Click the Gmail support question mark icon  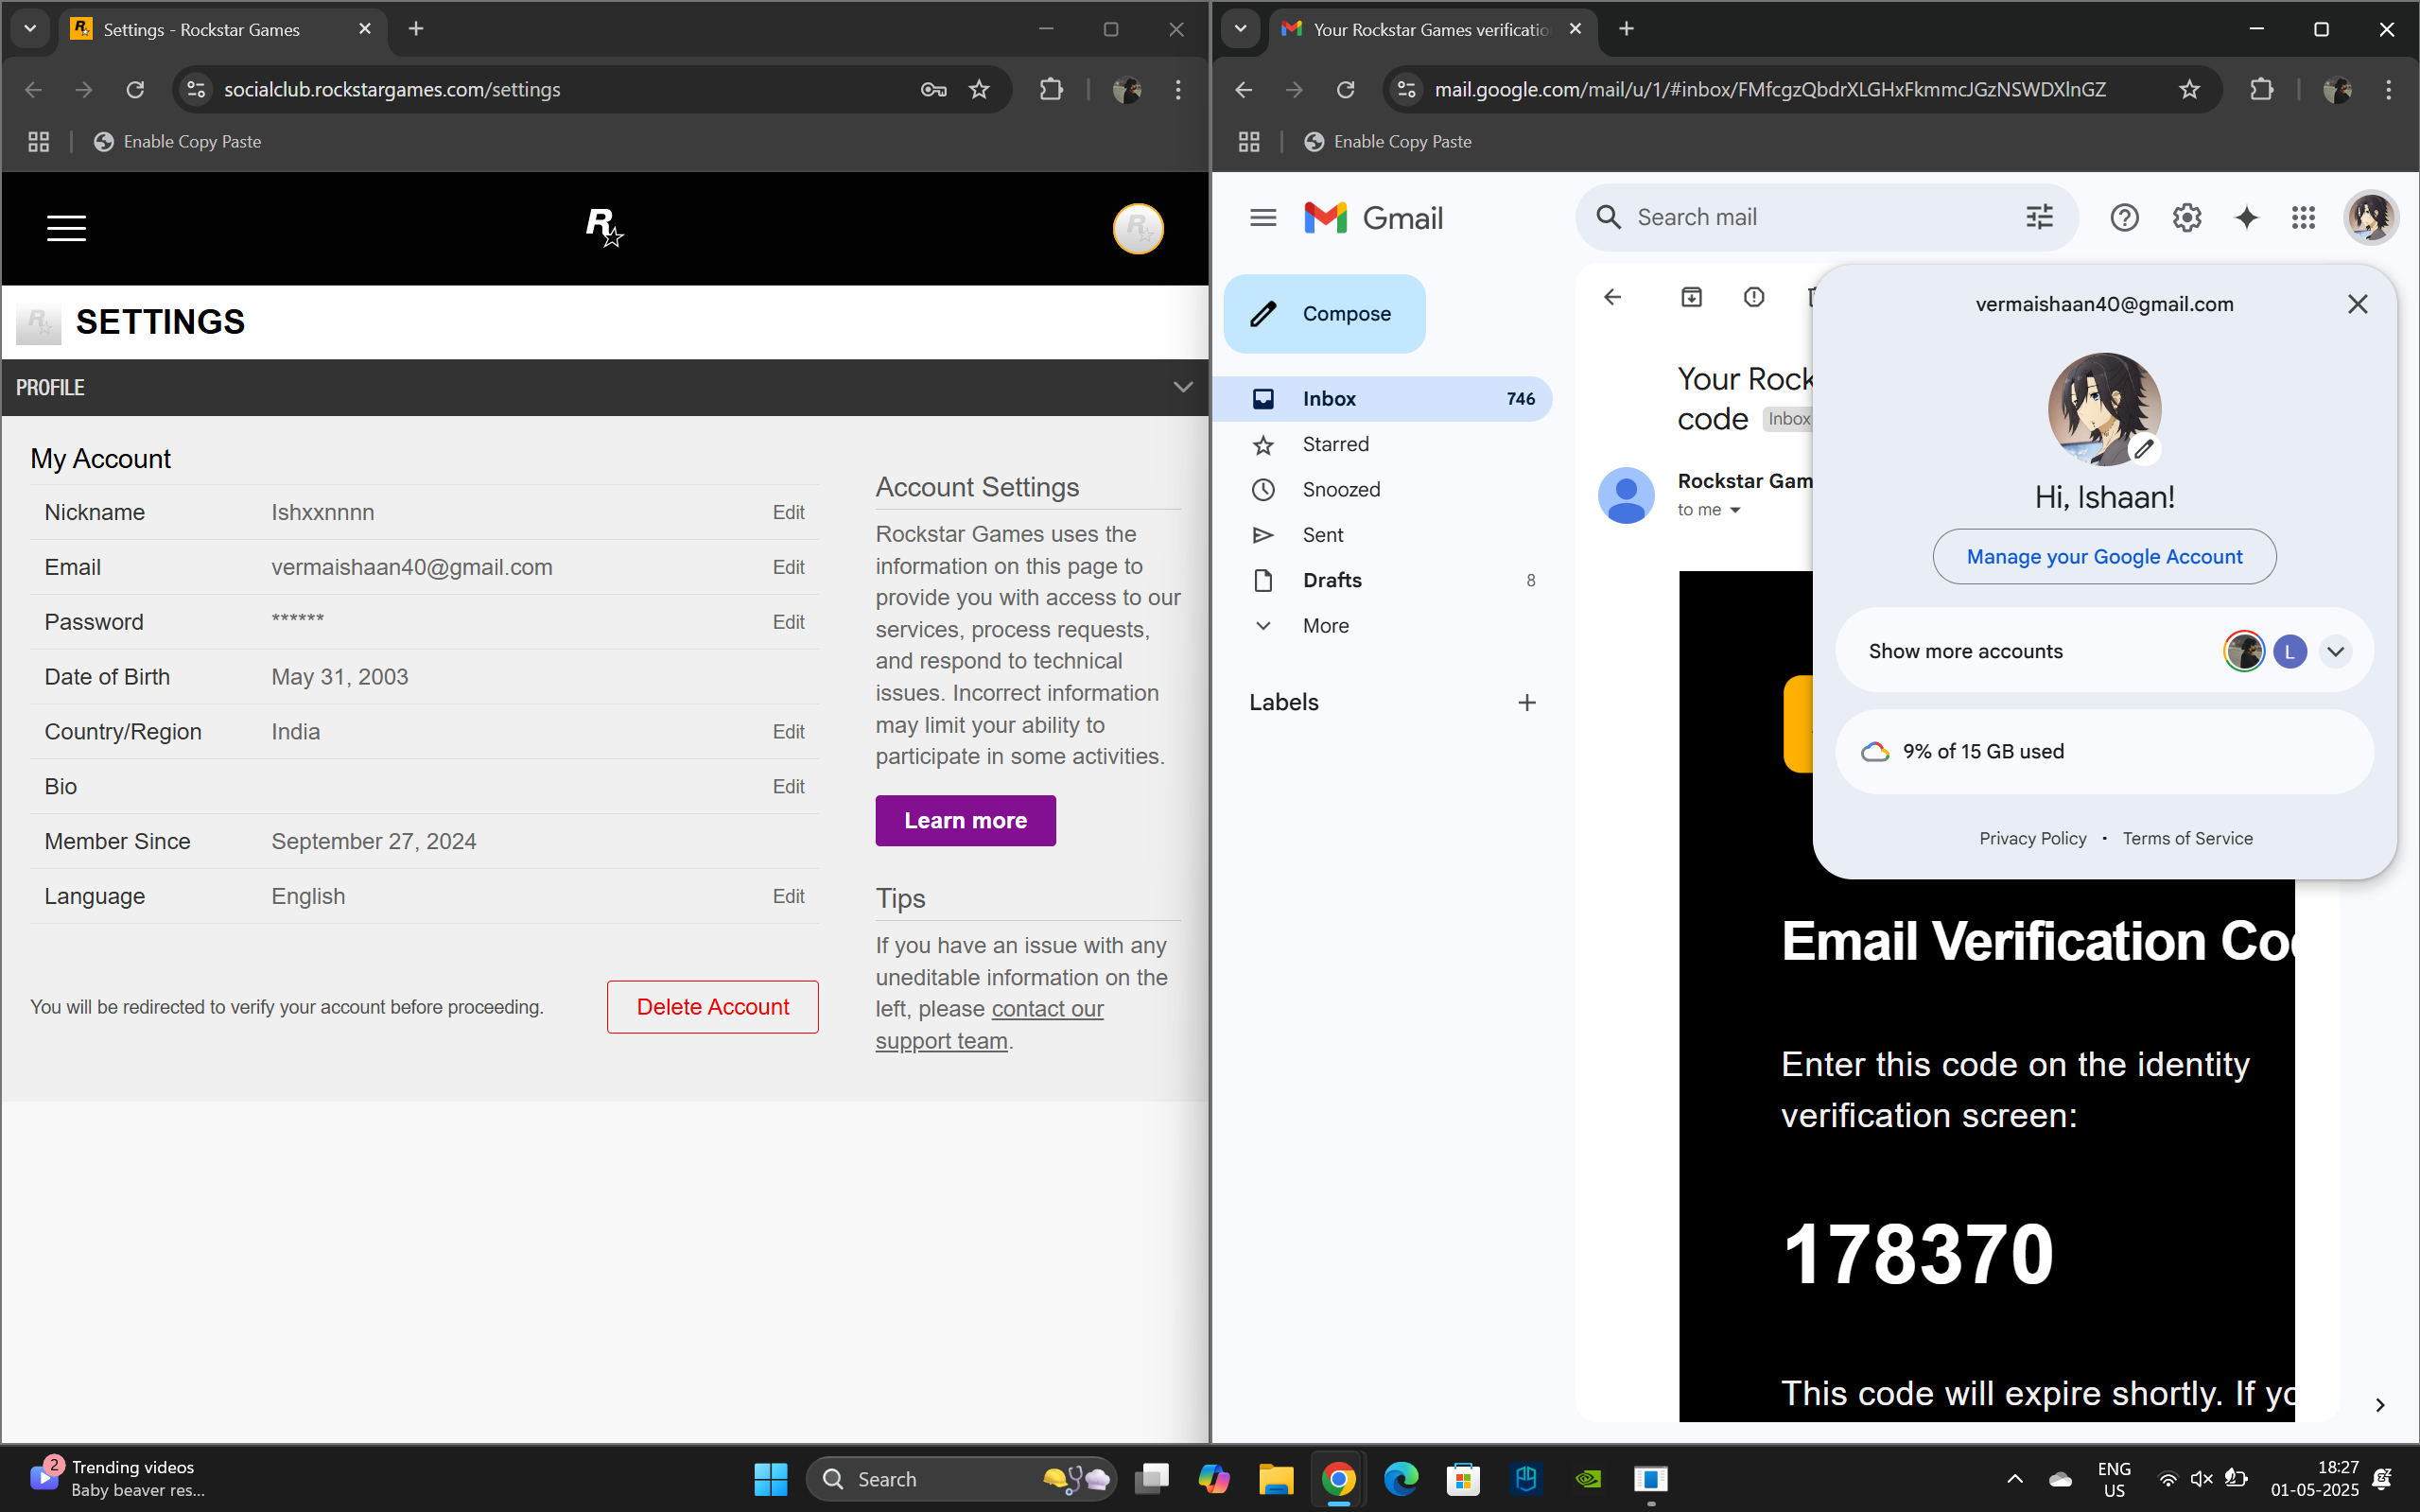click(2124, 217)
